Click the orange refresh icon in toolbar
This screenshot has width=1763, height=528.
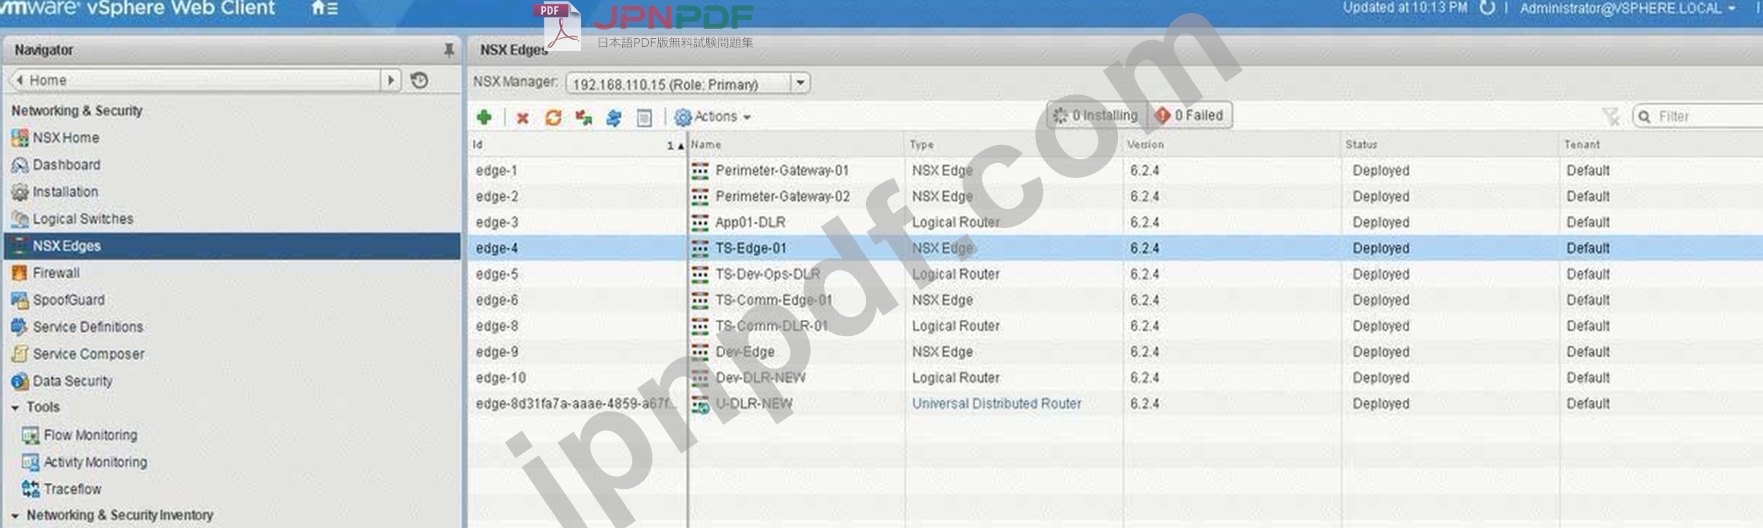point(553,118)
